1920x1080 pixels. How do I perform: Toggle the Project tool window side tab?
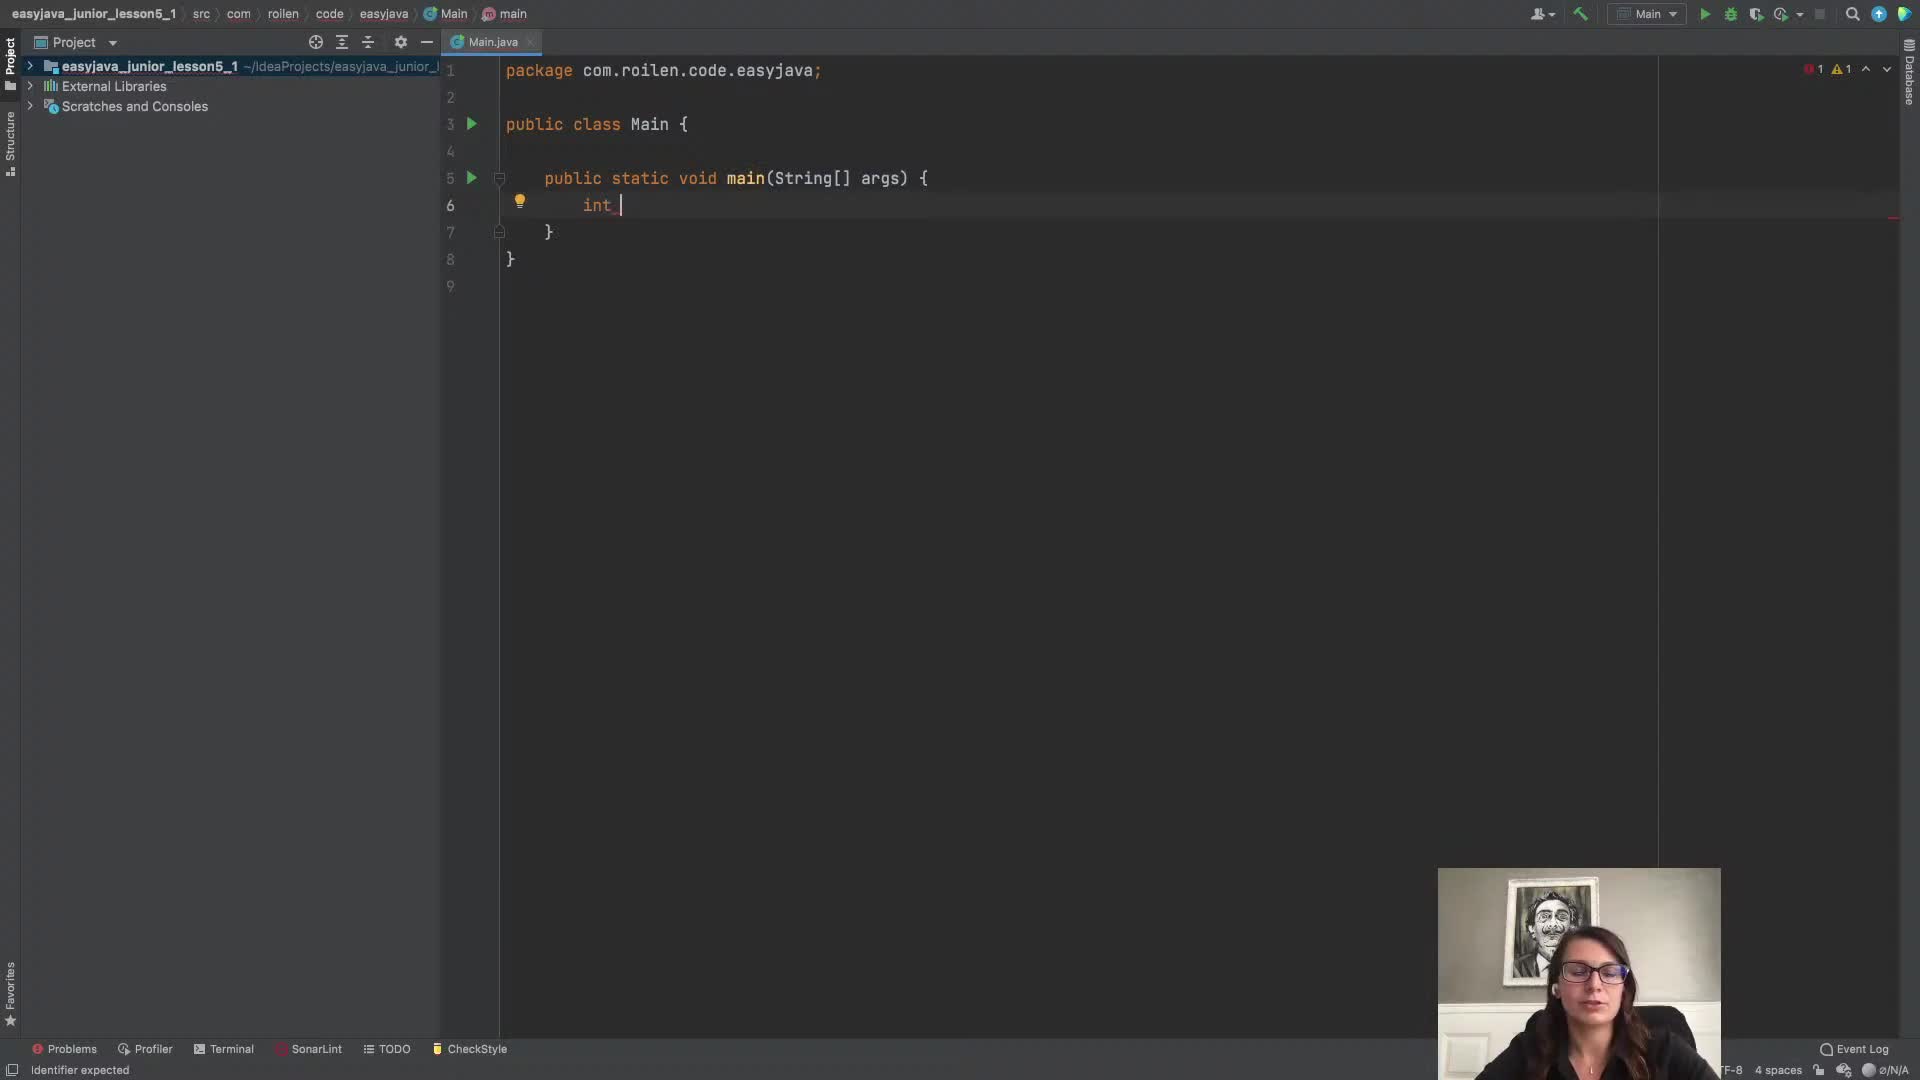10,63
